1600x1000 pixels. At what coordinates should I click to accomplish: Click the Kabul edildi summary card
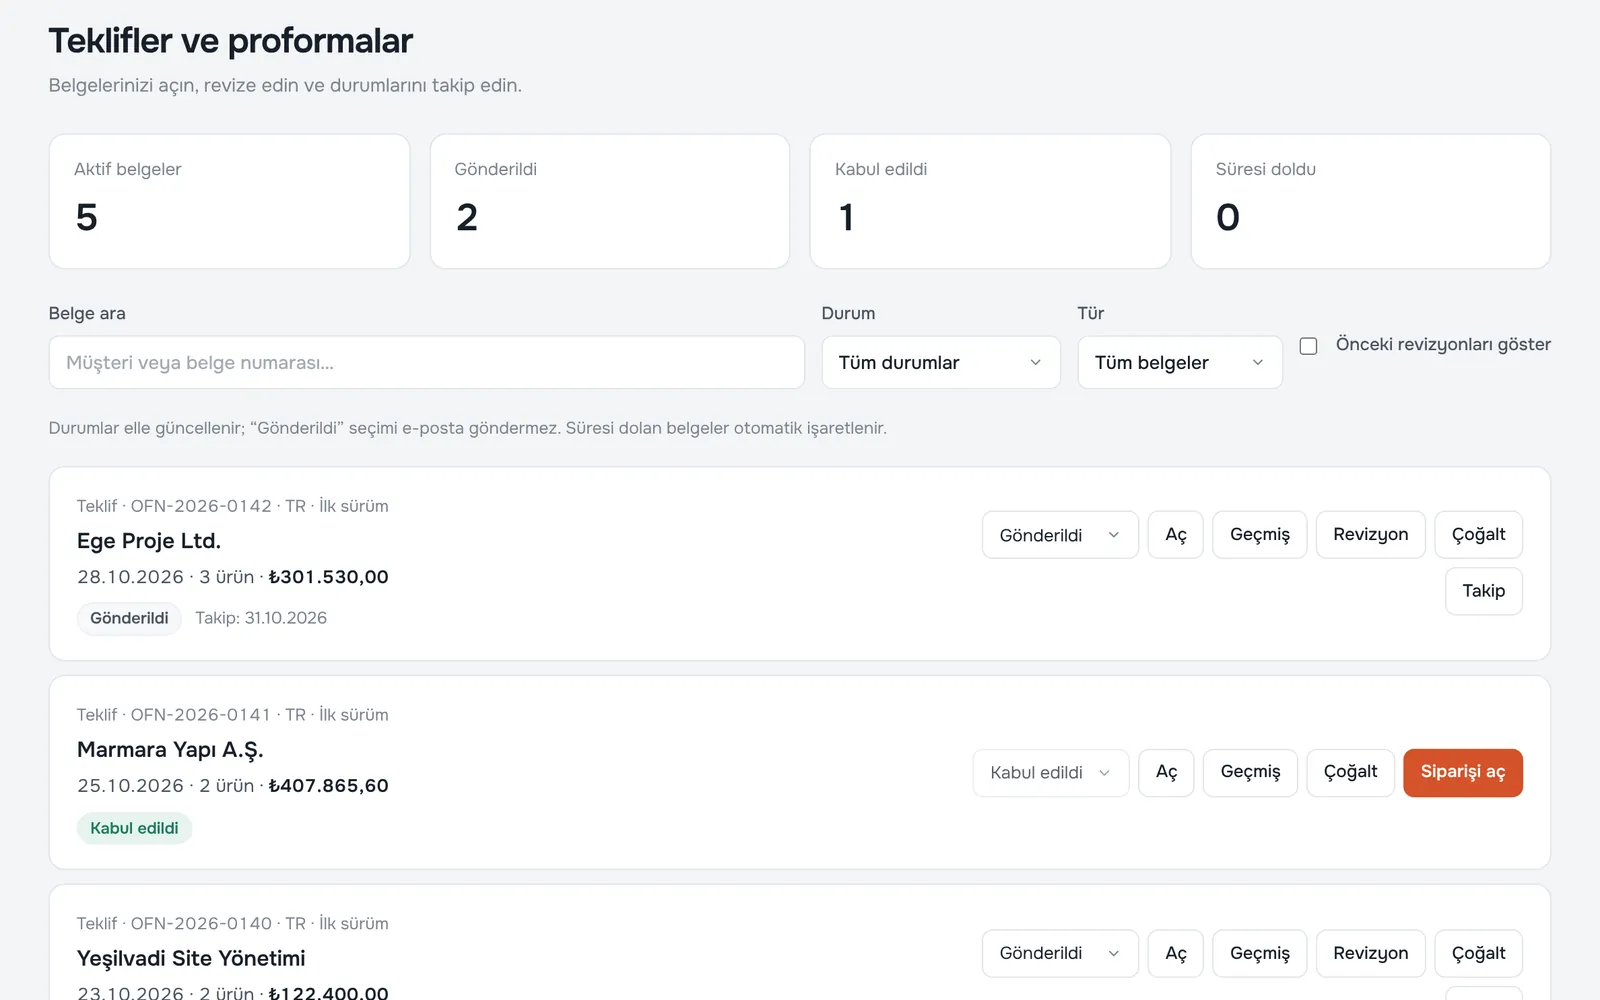990,201
